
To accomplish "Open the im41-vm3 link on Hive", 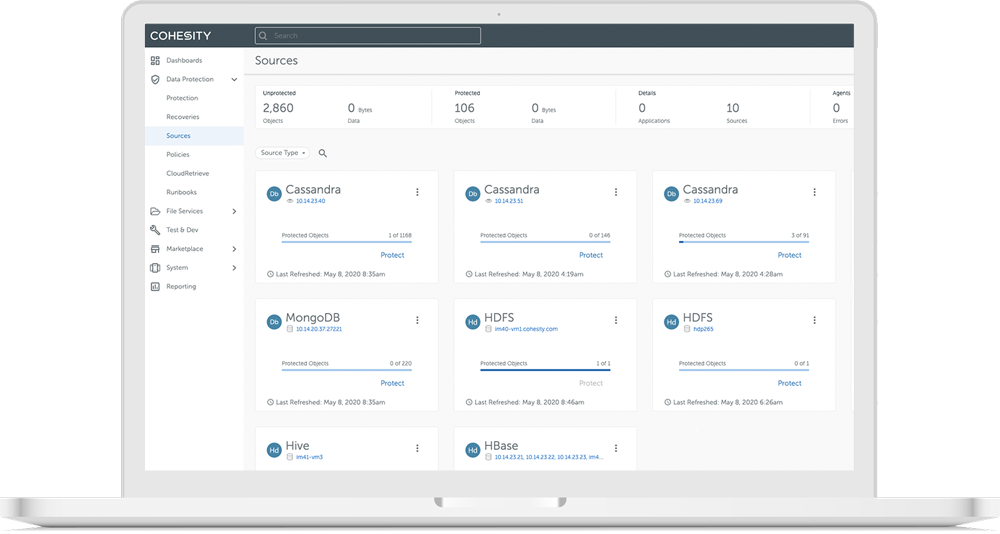I will click(x=309, y=457).
